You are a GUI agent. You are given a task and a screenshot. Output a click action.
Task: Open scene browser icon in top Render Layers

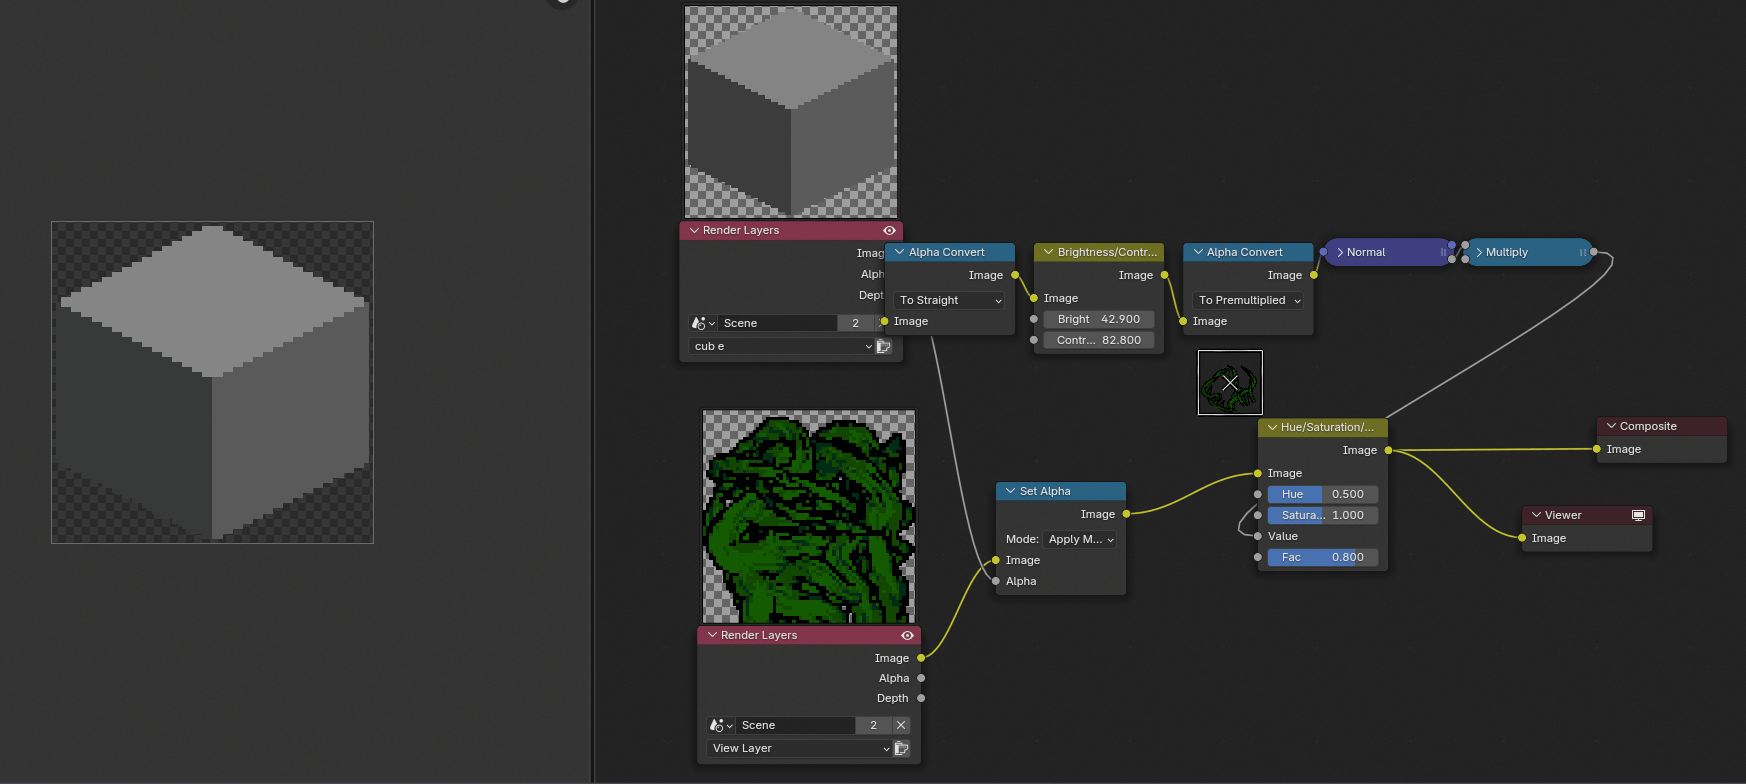pyautogui.click(x=700, y=323)
